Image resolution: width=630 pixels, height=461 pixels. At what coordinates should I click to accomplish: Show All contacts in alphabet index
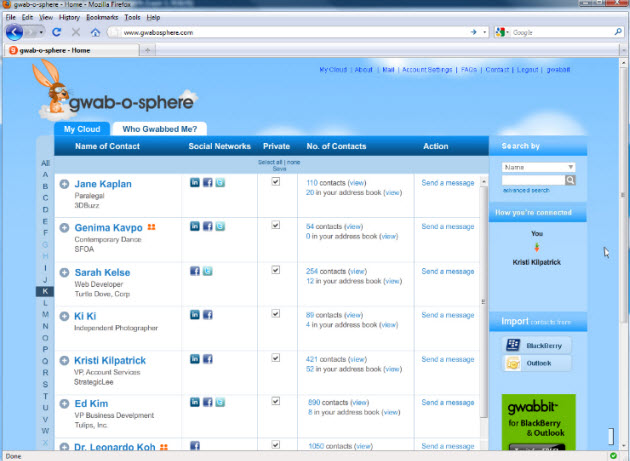(x=45, y=163)
